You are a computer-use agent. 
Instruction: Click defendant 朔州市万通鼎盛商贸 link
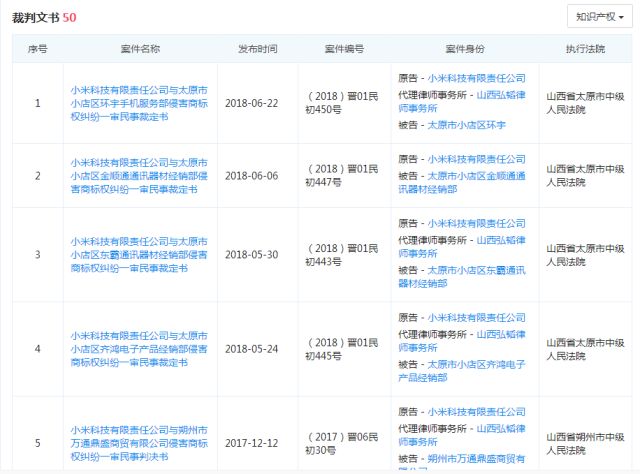462,462
